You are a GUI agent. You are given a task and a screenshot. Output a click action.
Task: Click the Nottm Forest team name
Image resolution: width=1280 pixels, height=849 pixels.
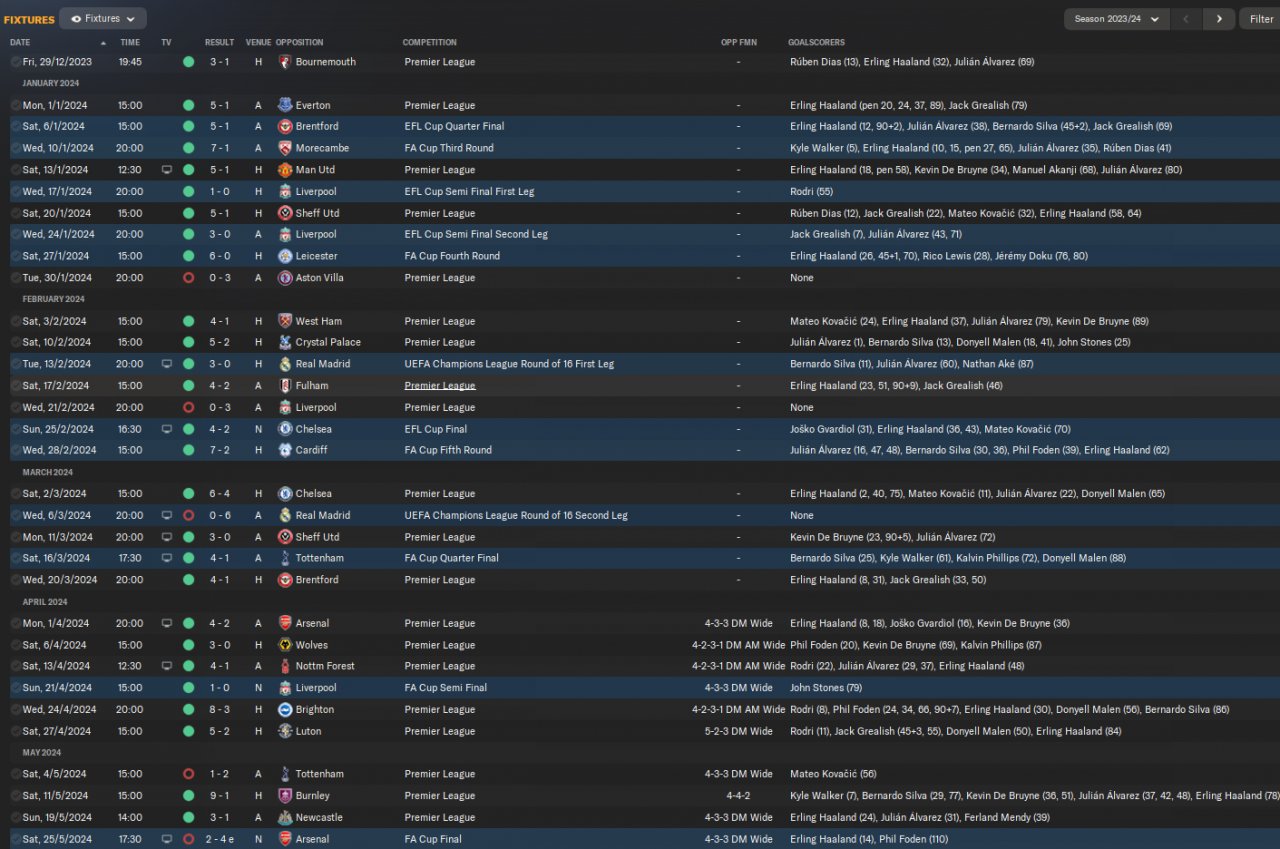pyautogui.click(x=325, y=666)
